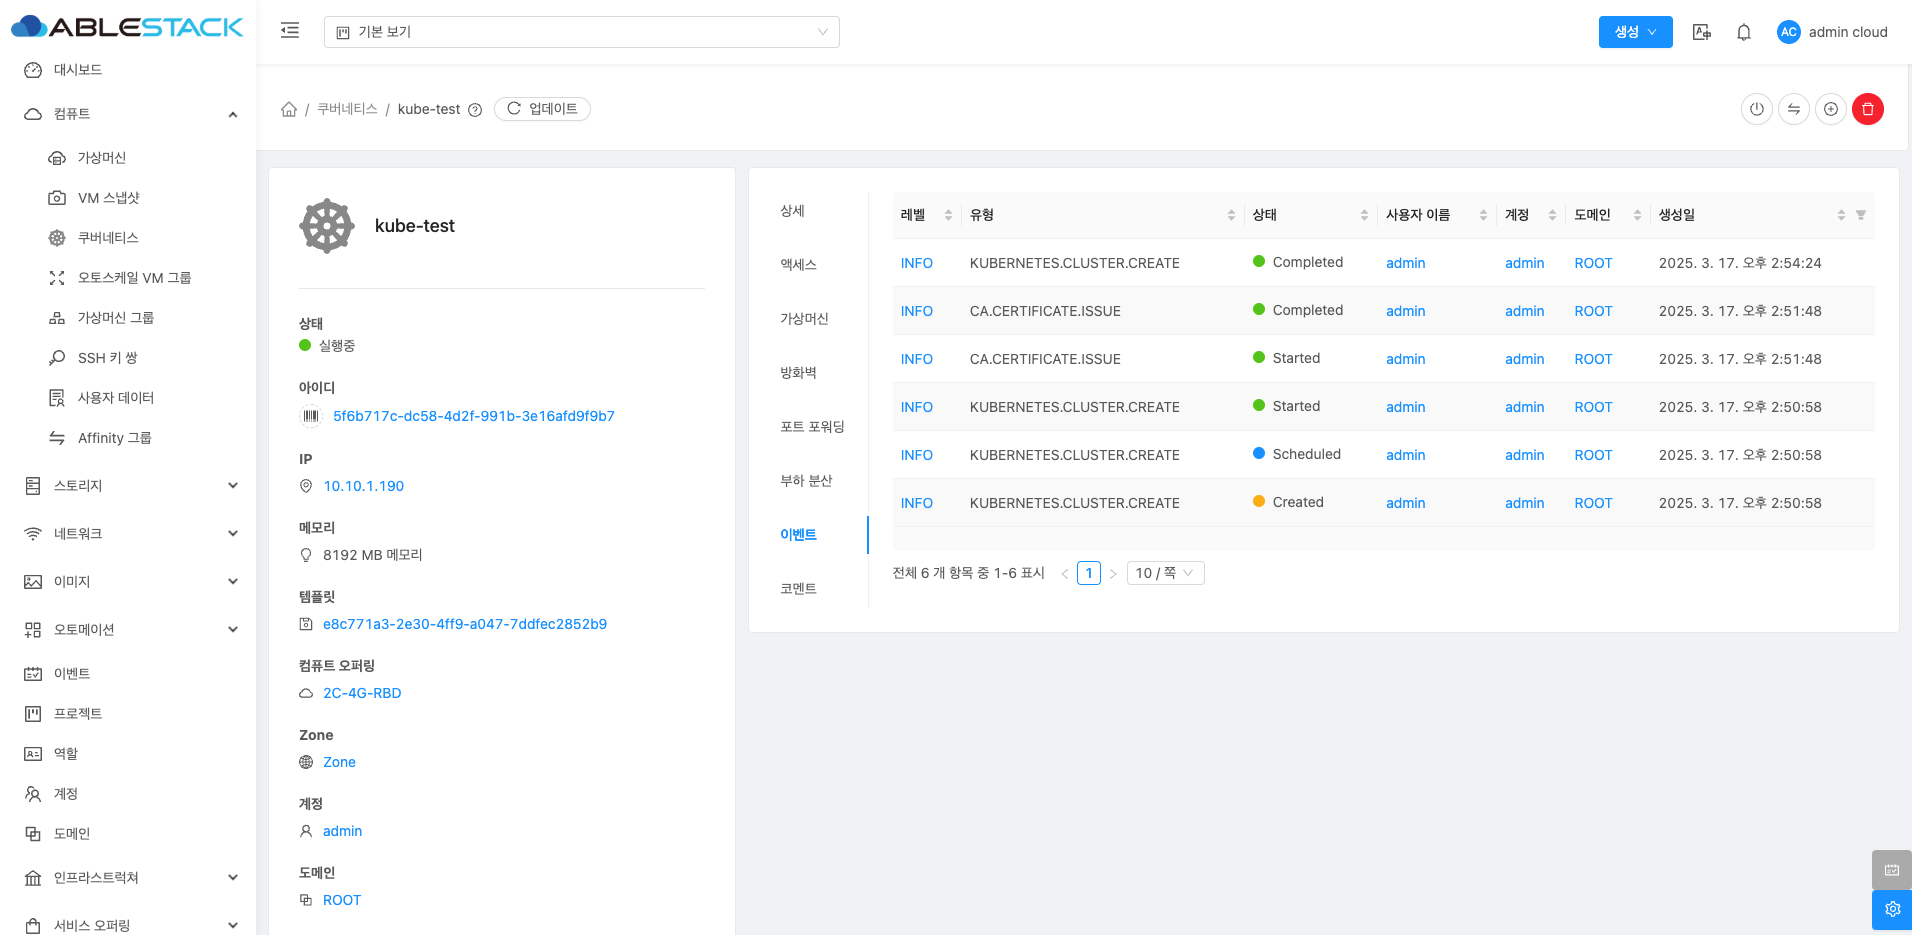Click the barcode icon next to cluster ID

tap(311, 416)
